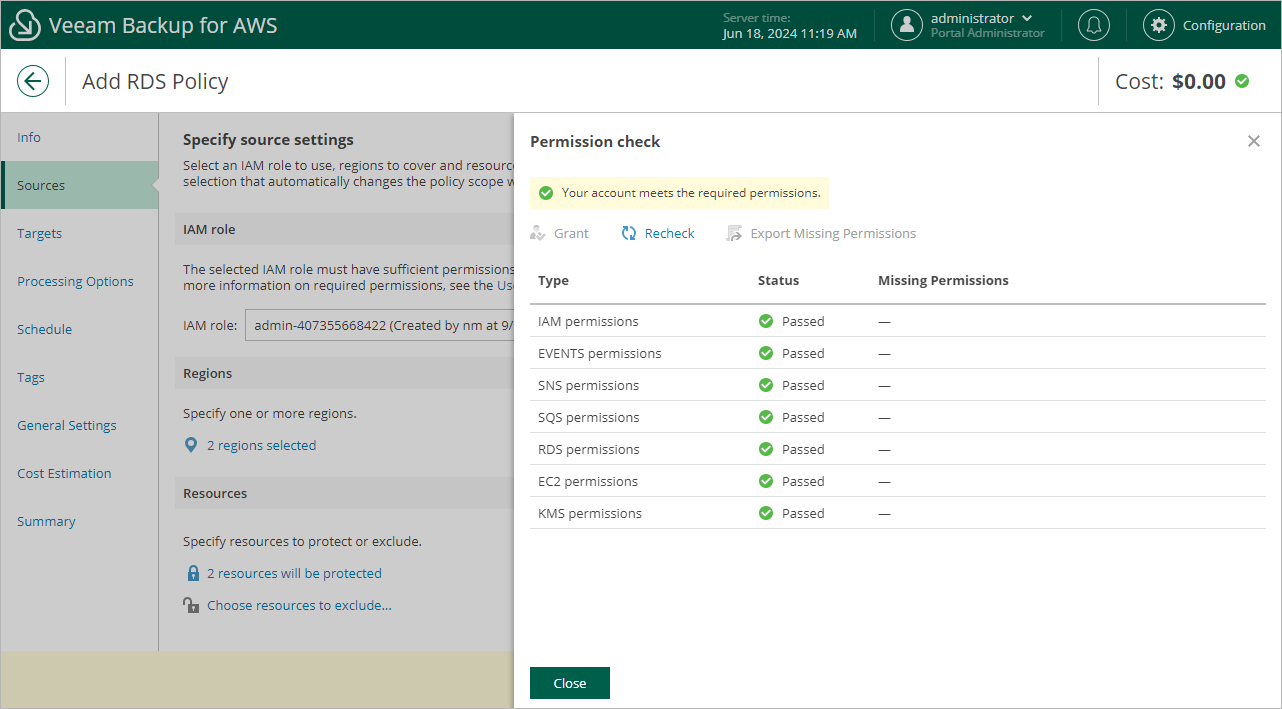
Task: Click the Add RDS Policy title
Action: (155, 81)
